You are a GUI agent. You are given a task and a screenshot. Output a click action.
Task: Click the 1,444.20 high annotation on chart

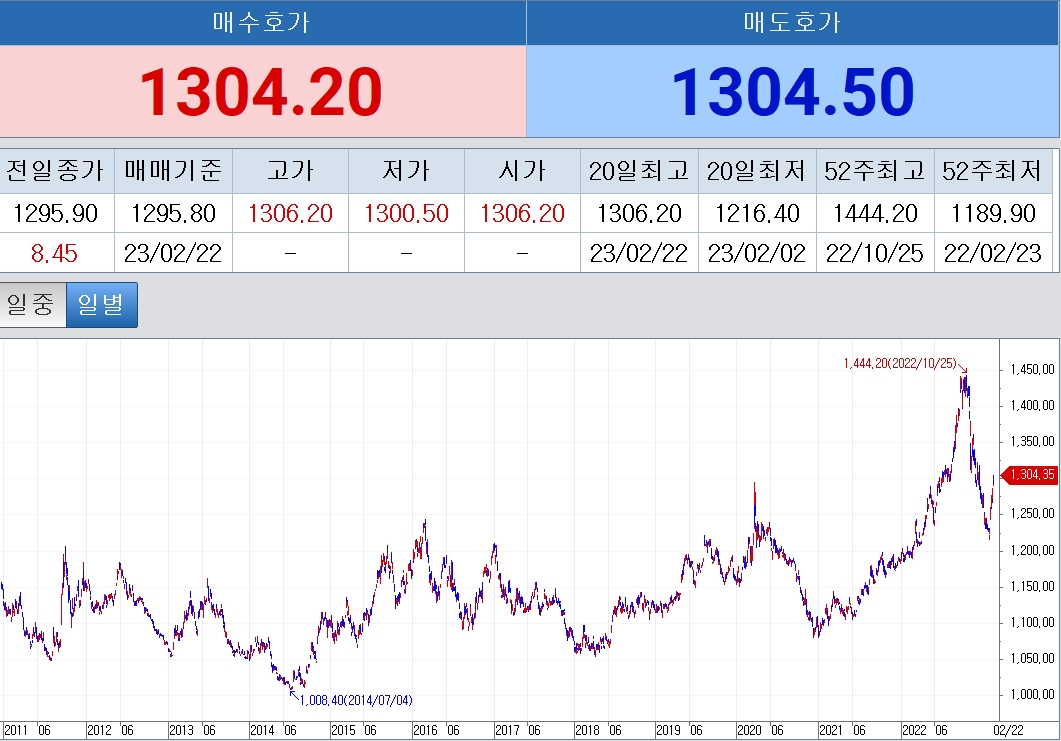pos(900,363)
